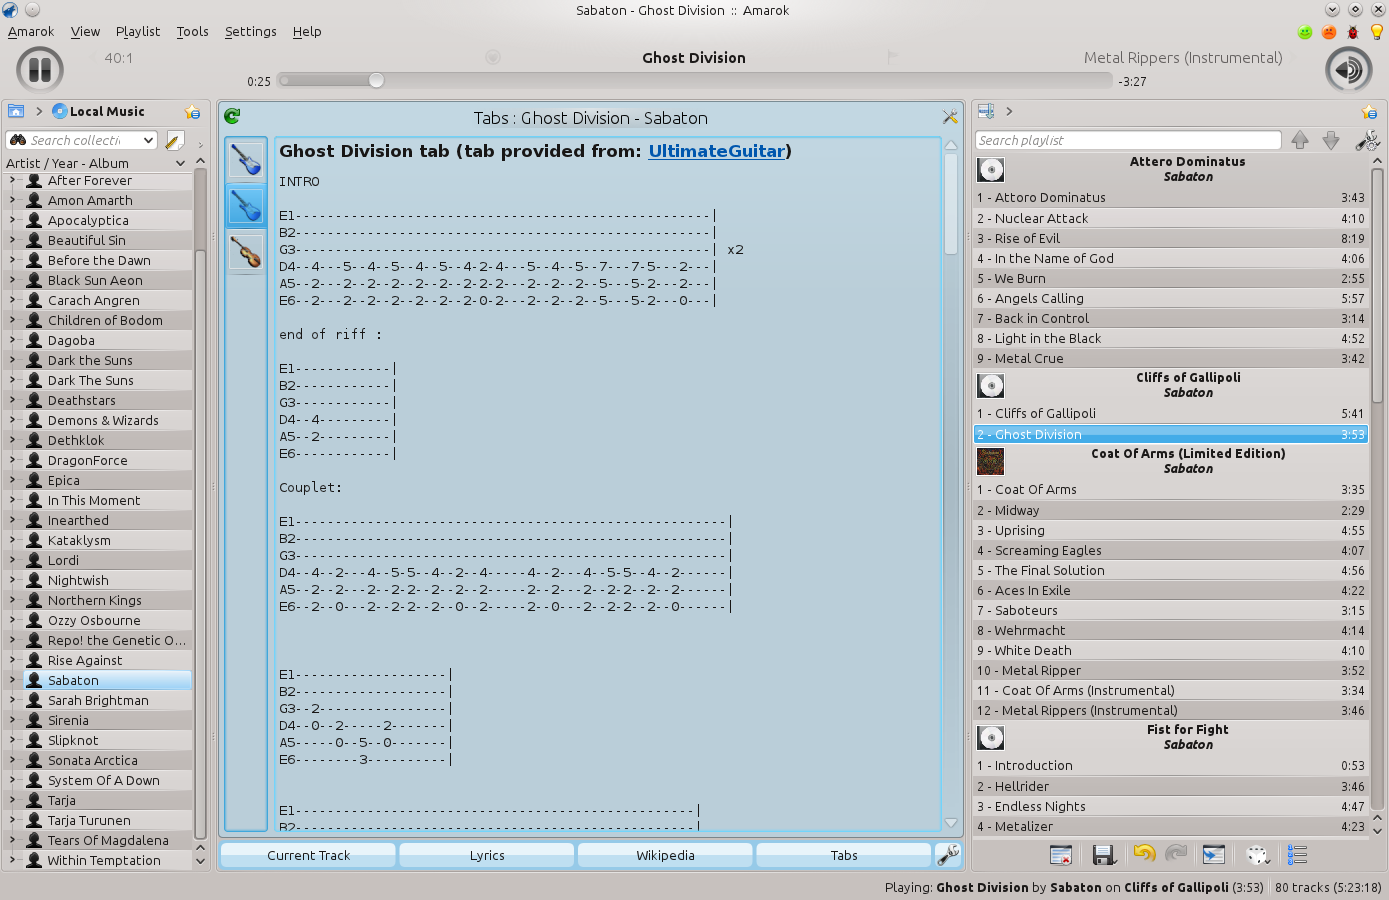Screen dimensions: 1389x900
Task: Open playlist bookmarks star icon
Action: click(x=1369, y=112)
